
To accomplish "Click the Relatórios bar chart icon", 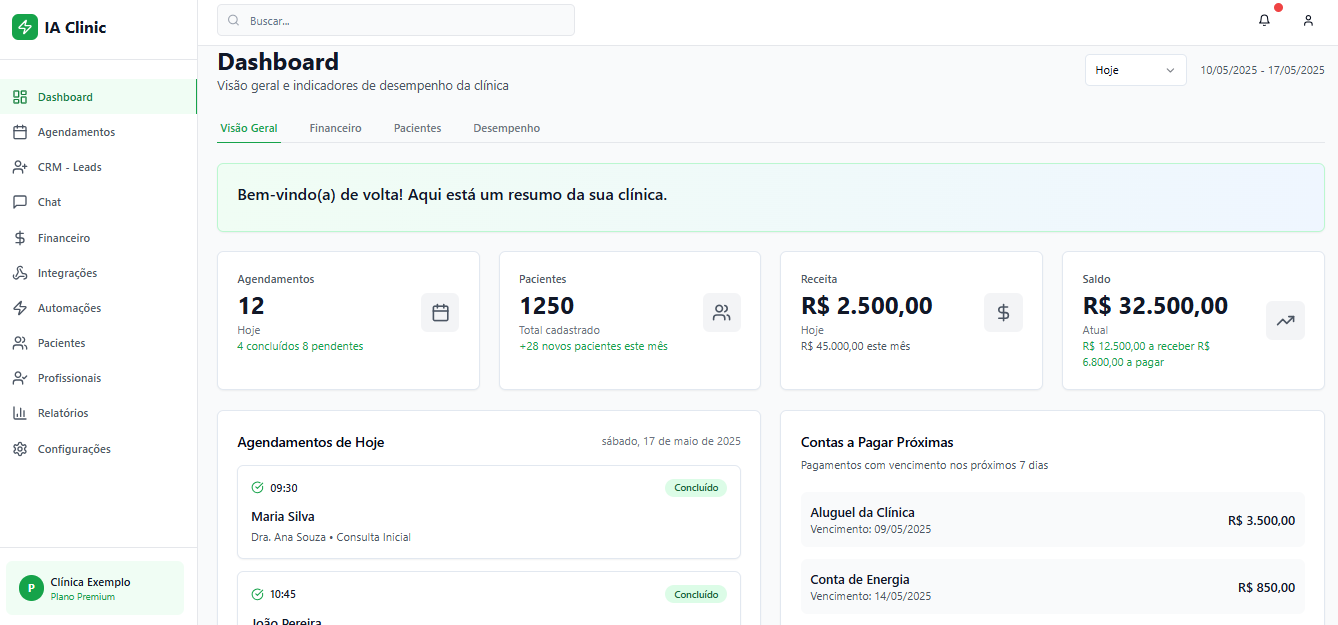I will [x=20, y=413].
